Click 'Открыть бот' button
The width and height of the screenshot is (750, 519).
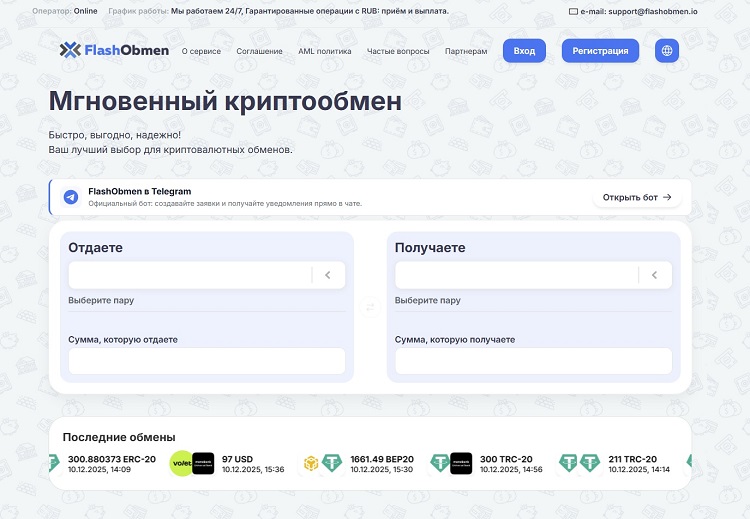click(x=637, y=197)
